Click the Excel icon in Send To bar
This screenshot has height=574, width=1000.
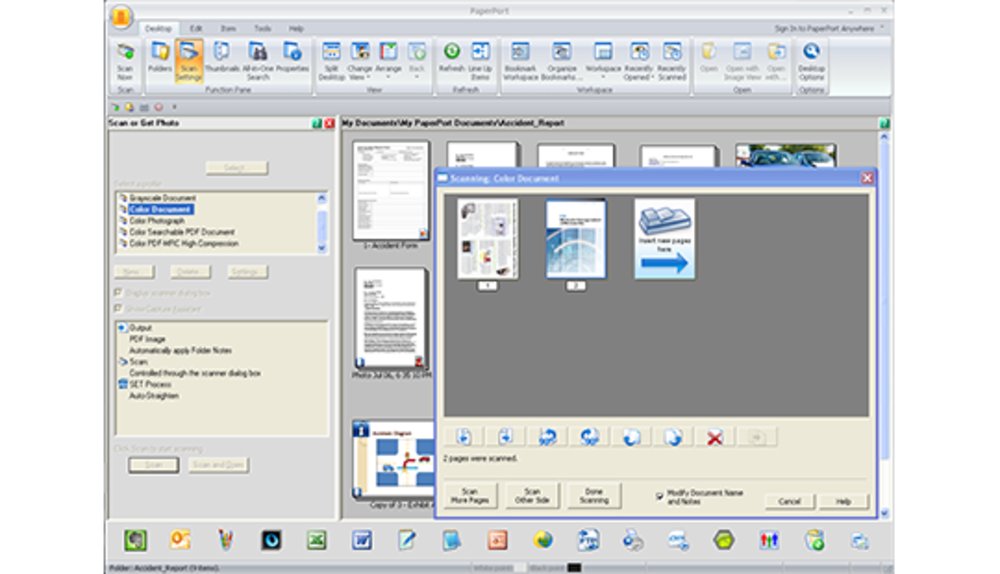pyautogui.click(x=316, y=540)
